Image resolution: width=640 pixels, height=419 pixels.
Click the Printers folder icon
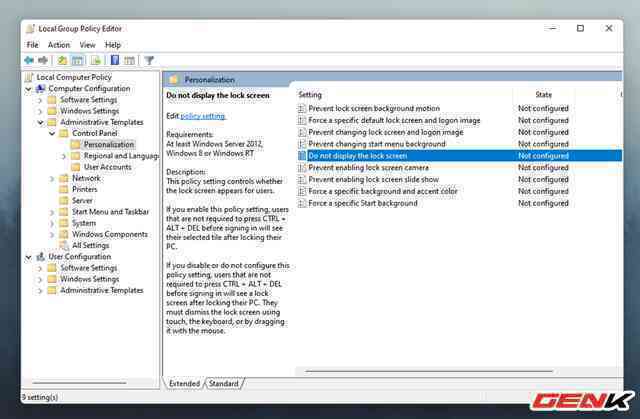[x=64, y=189]
